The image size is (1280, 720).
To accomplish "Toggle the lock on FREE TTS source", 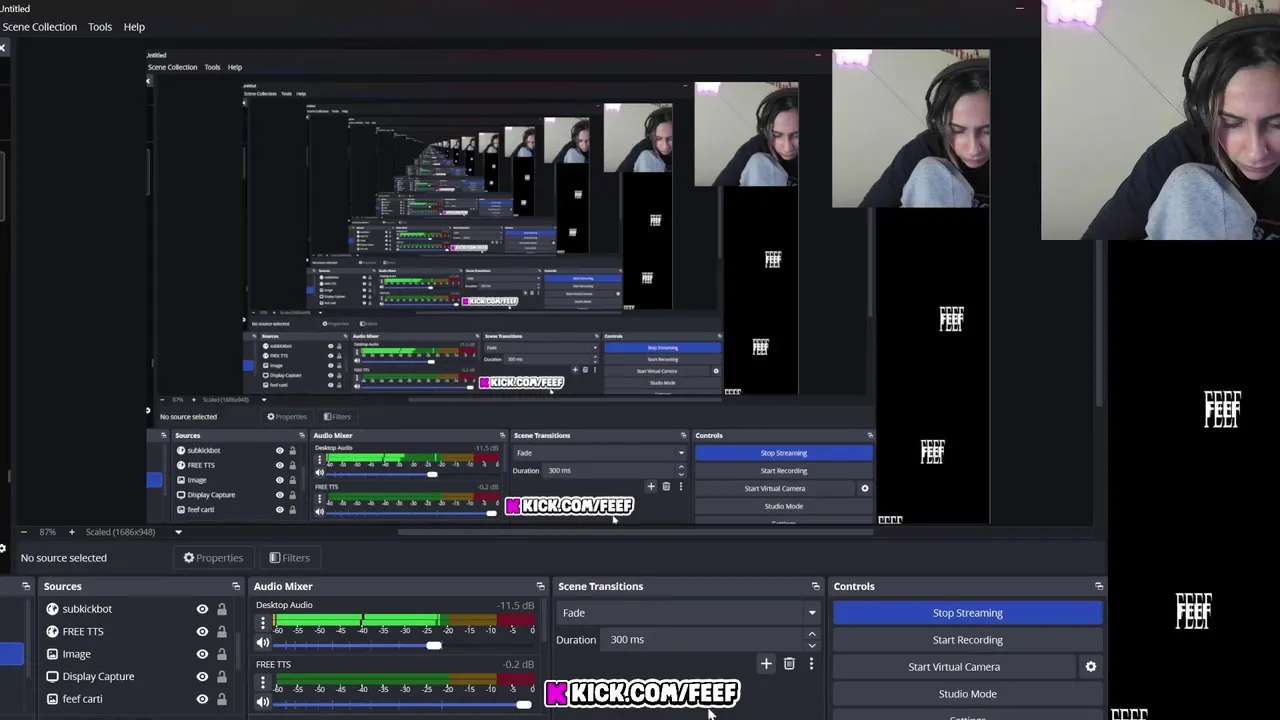I will click(x=222, y=631).
